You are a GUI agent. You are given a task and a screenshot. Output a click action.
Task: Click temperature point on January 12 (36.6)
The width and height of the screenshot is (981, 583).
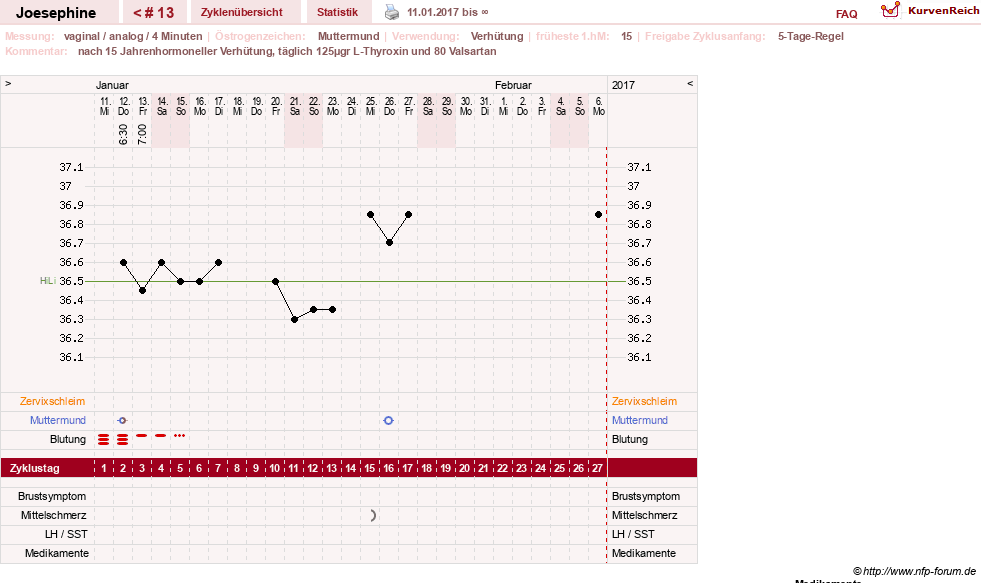(123, 263)
